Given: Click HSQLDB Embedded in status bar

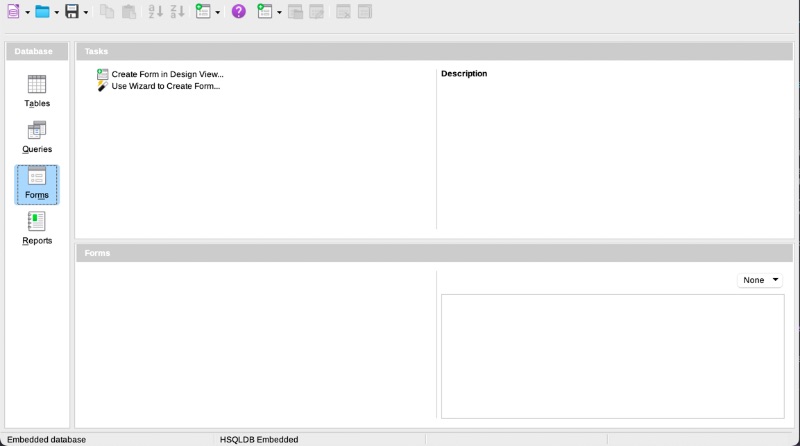Looking at the screenshot, I should (259, 439).
